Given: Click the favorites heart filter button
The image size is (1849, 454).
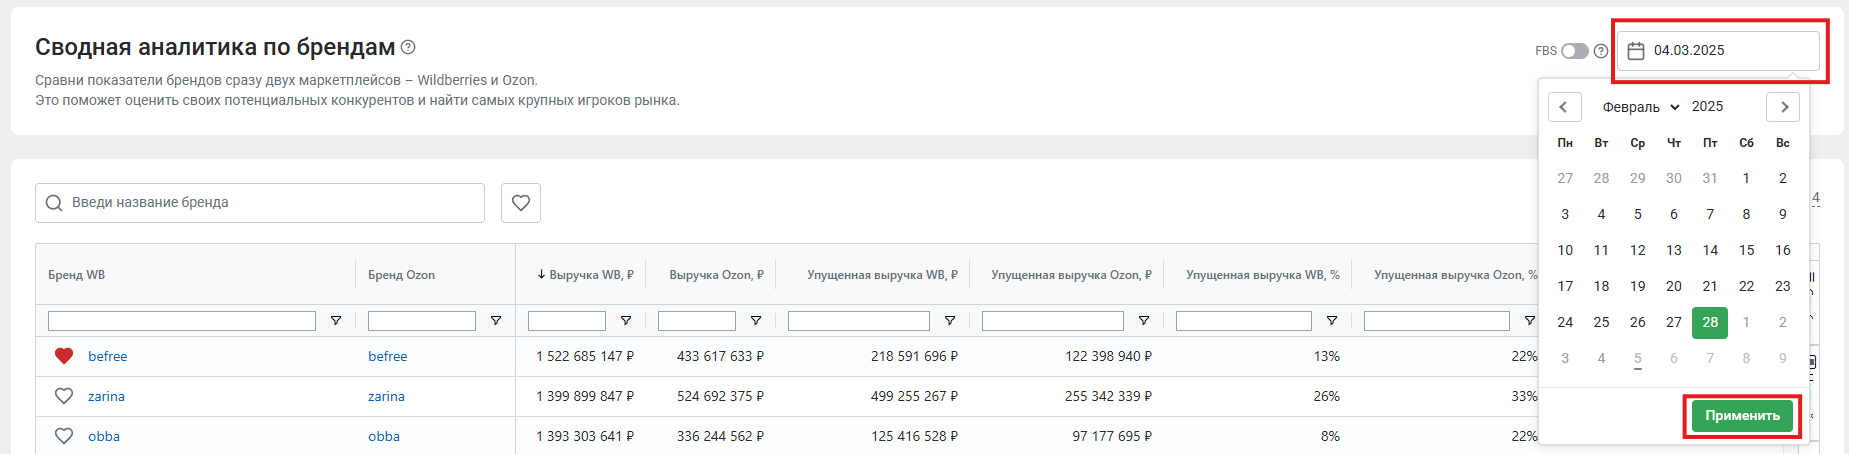Looking at the screenshot, I should point(521,203).
